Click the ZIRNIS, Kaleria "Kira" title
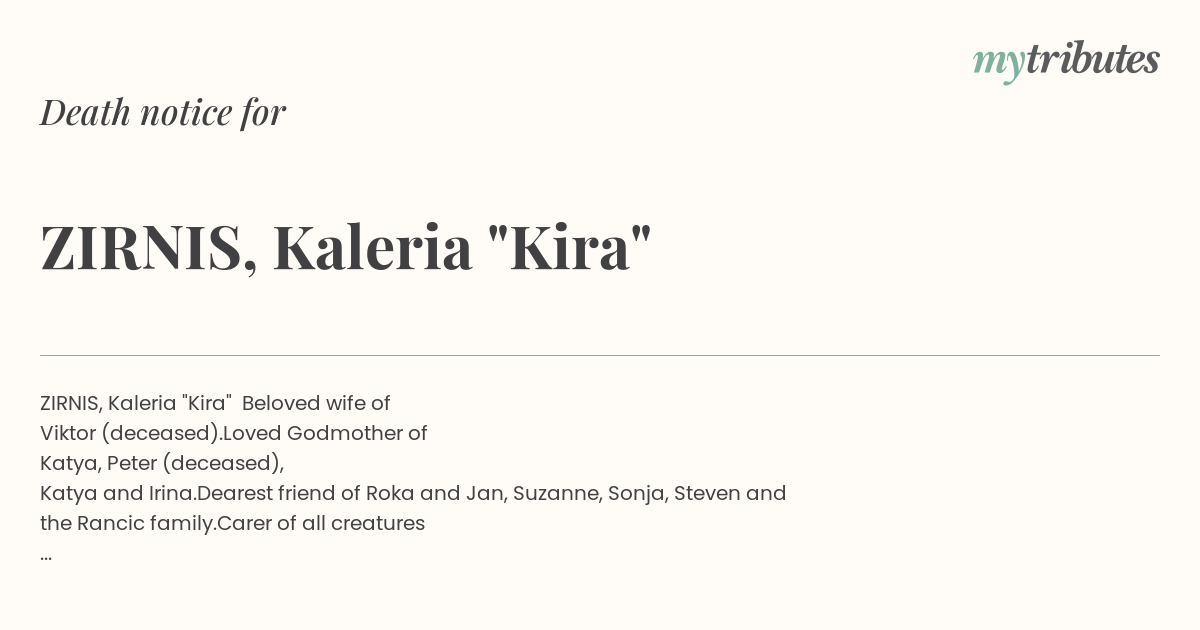1200x630 pixels. [346, 248]
